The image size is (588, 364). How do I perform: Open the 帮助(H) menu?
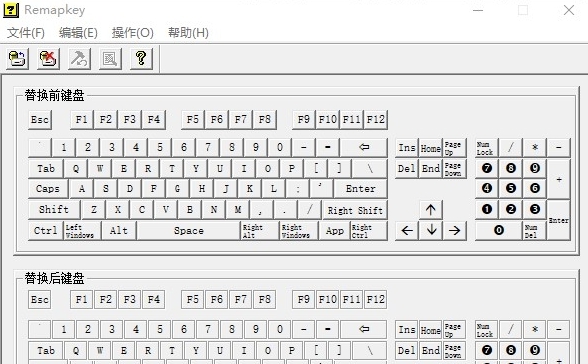[188, 33]
